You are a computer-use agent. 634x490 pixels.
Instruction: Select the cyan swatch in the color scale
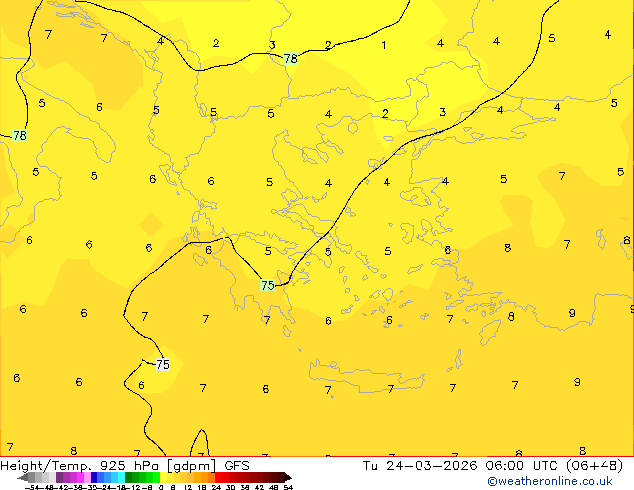point(121,477)
